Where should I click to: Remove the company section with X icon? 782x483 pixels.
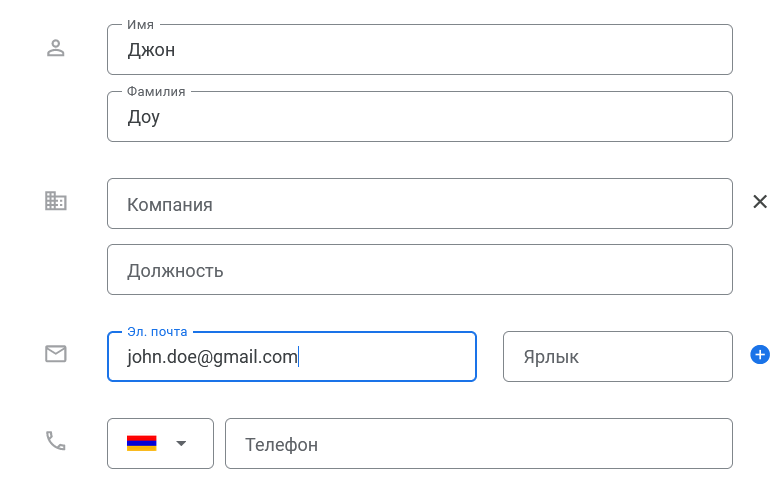760,202
